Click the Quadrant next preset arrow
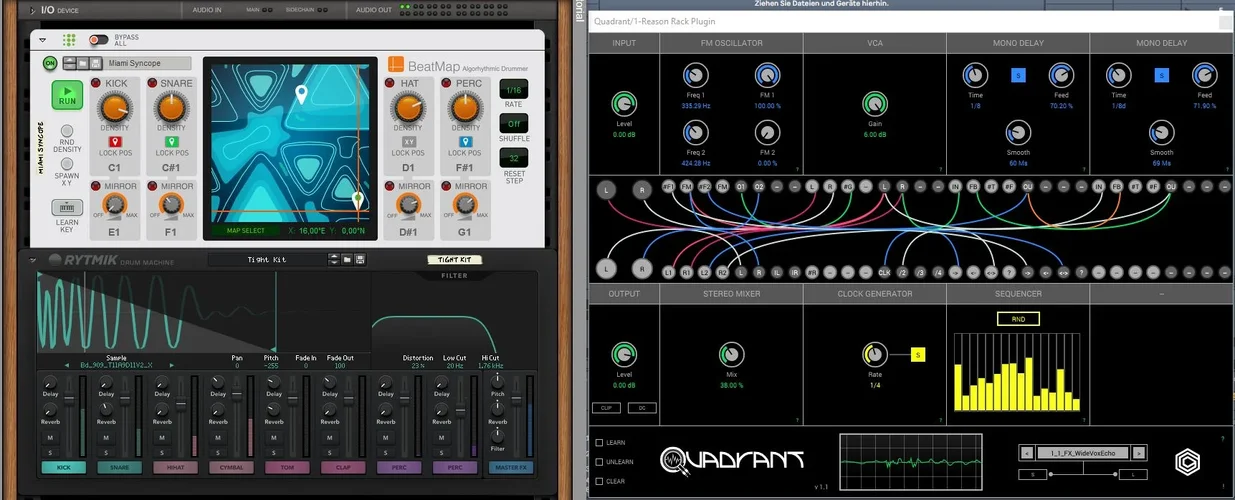Screen dimensions: 1235x500 point(1139,453)
